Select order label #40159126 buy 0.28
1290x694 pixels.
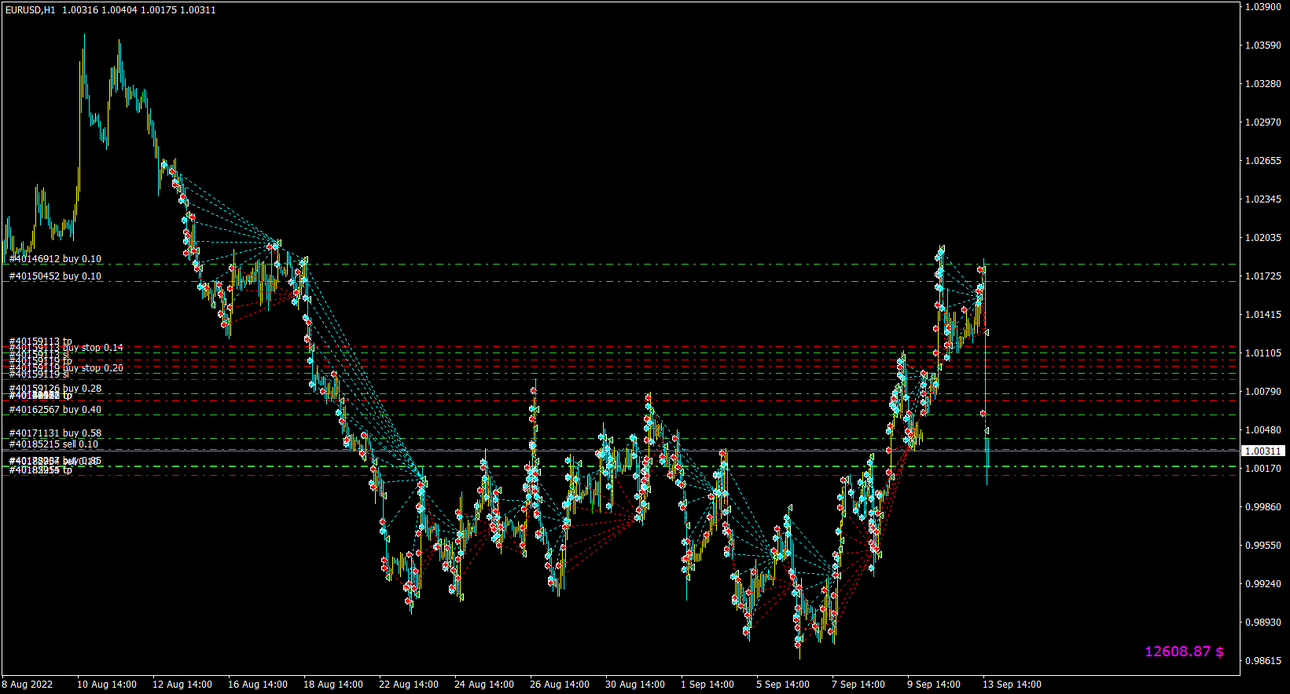coord(55,388)
